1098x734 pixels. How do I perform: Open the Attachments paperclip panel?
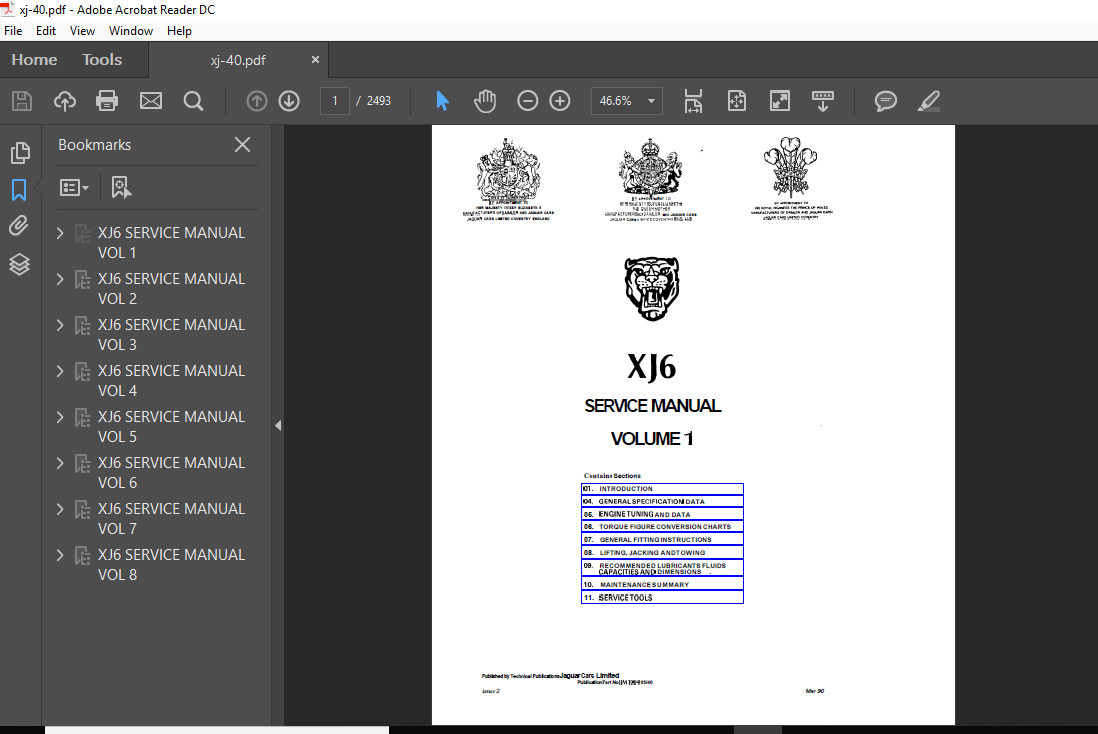[x=19, y=226]
